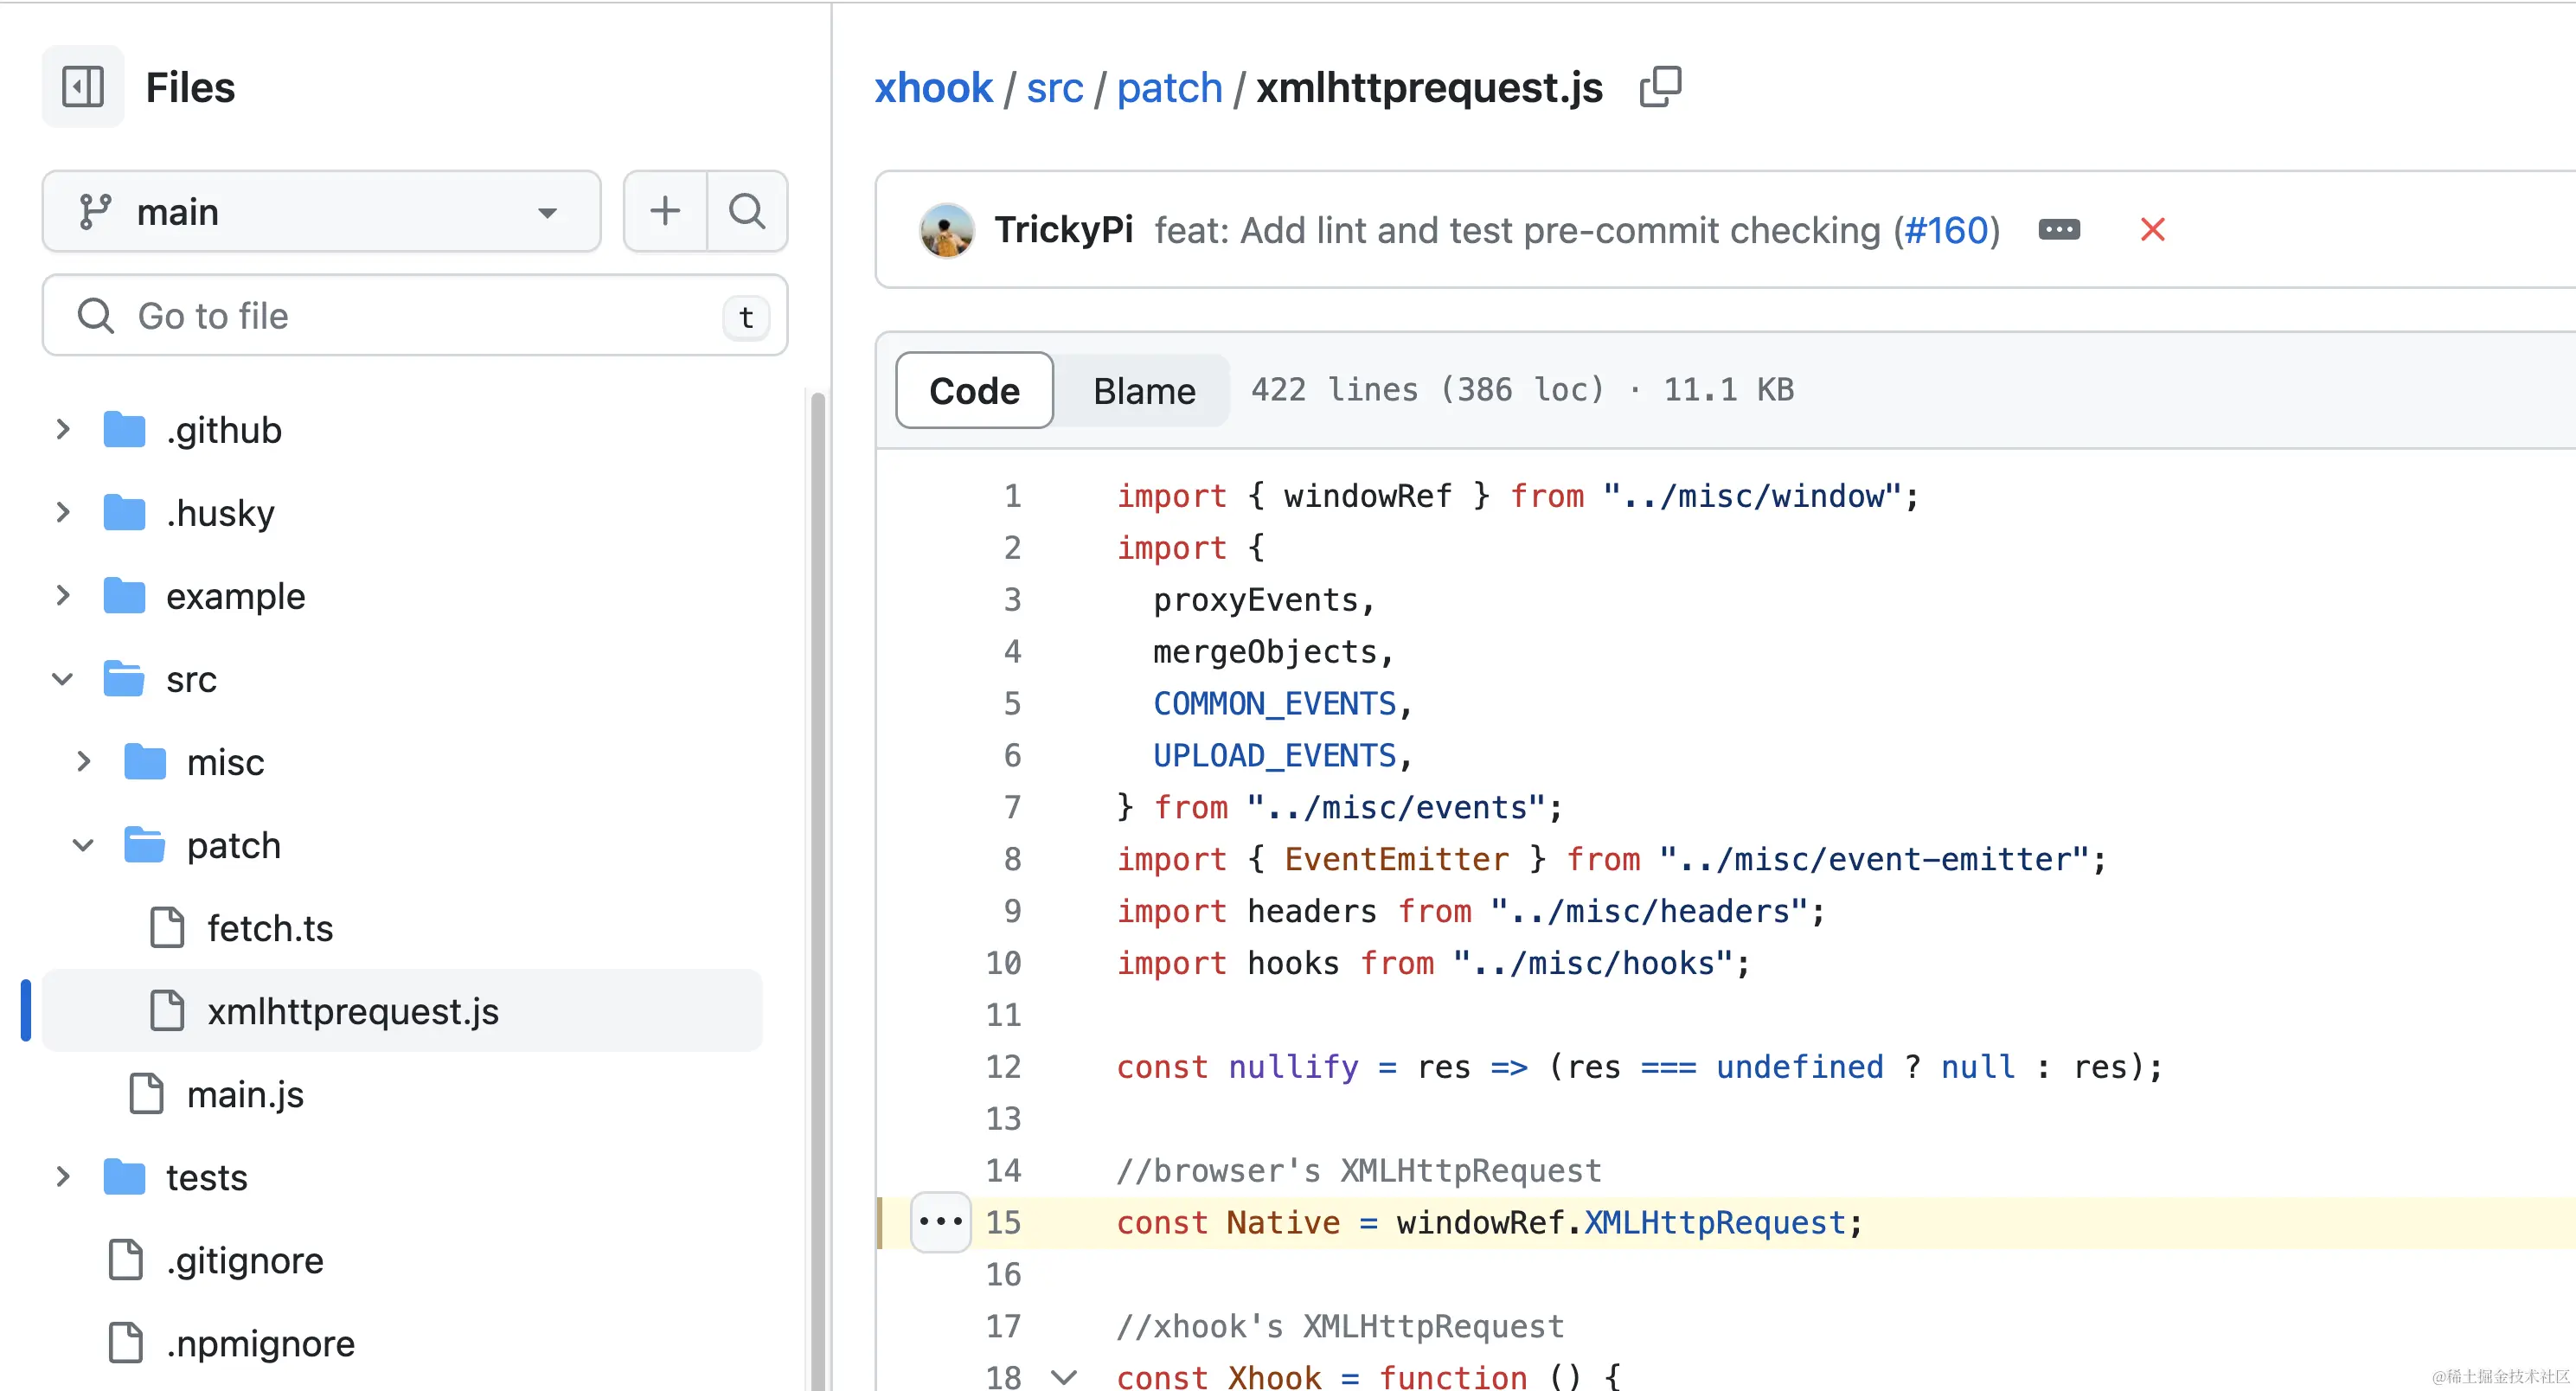Expand commit message ellipsis icon

(2059, 230)
